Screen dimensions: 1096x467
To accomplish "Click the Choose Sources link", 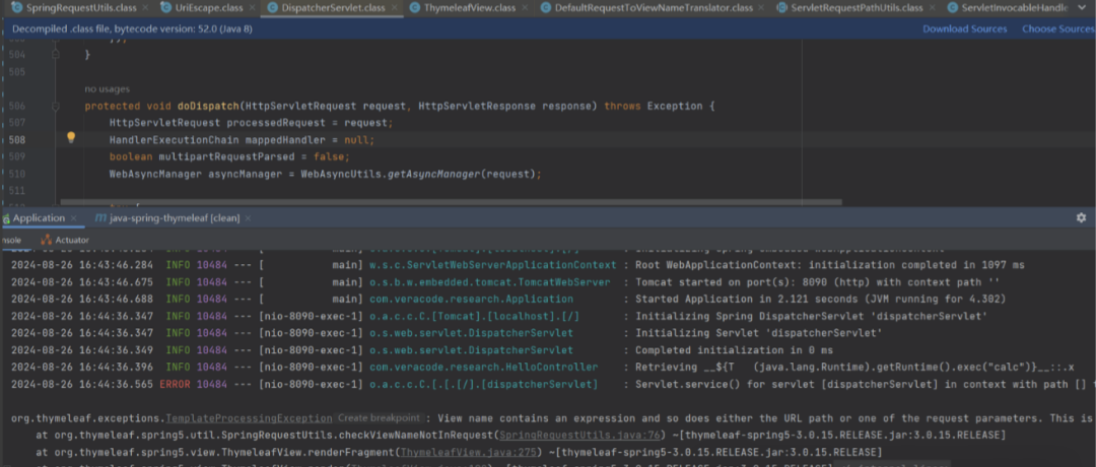I will coord(1058,29).
